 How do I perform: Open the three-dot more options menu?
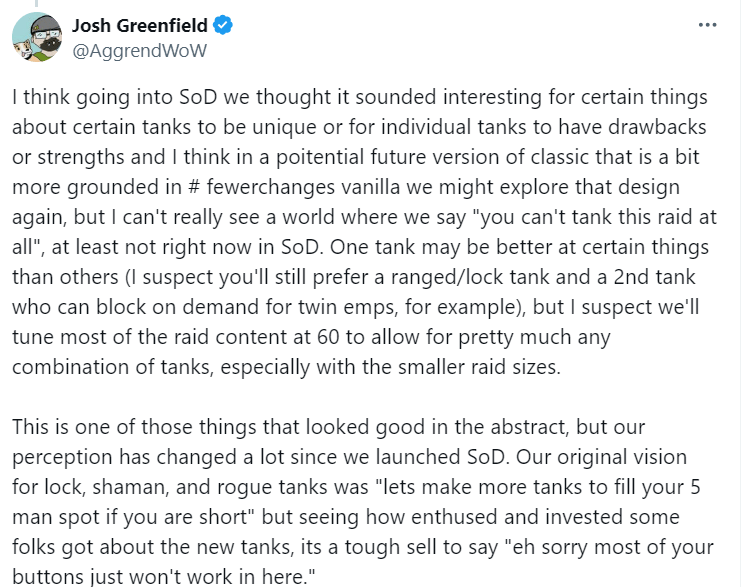click(707, 25)
